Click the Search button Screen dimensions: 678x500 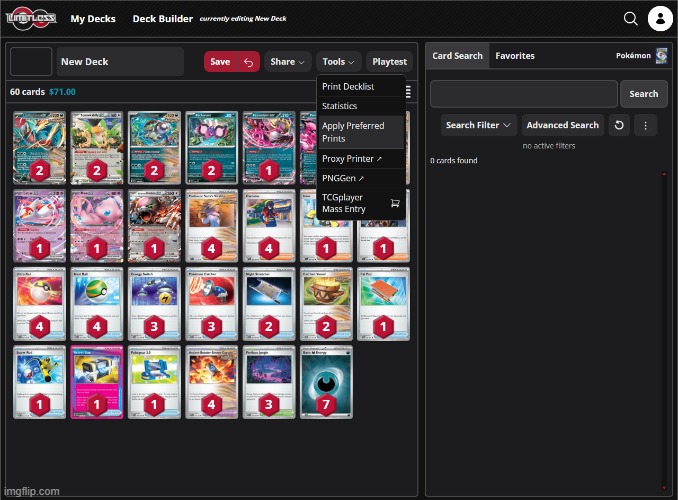tap(644, 94)
